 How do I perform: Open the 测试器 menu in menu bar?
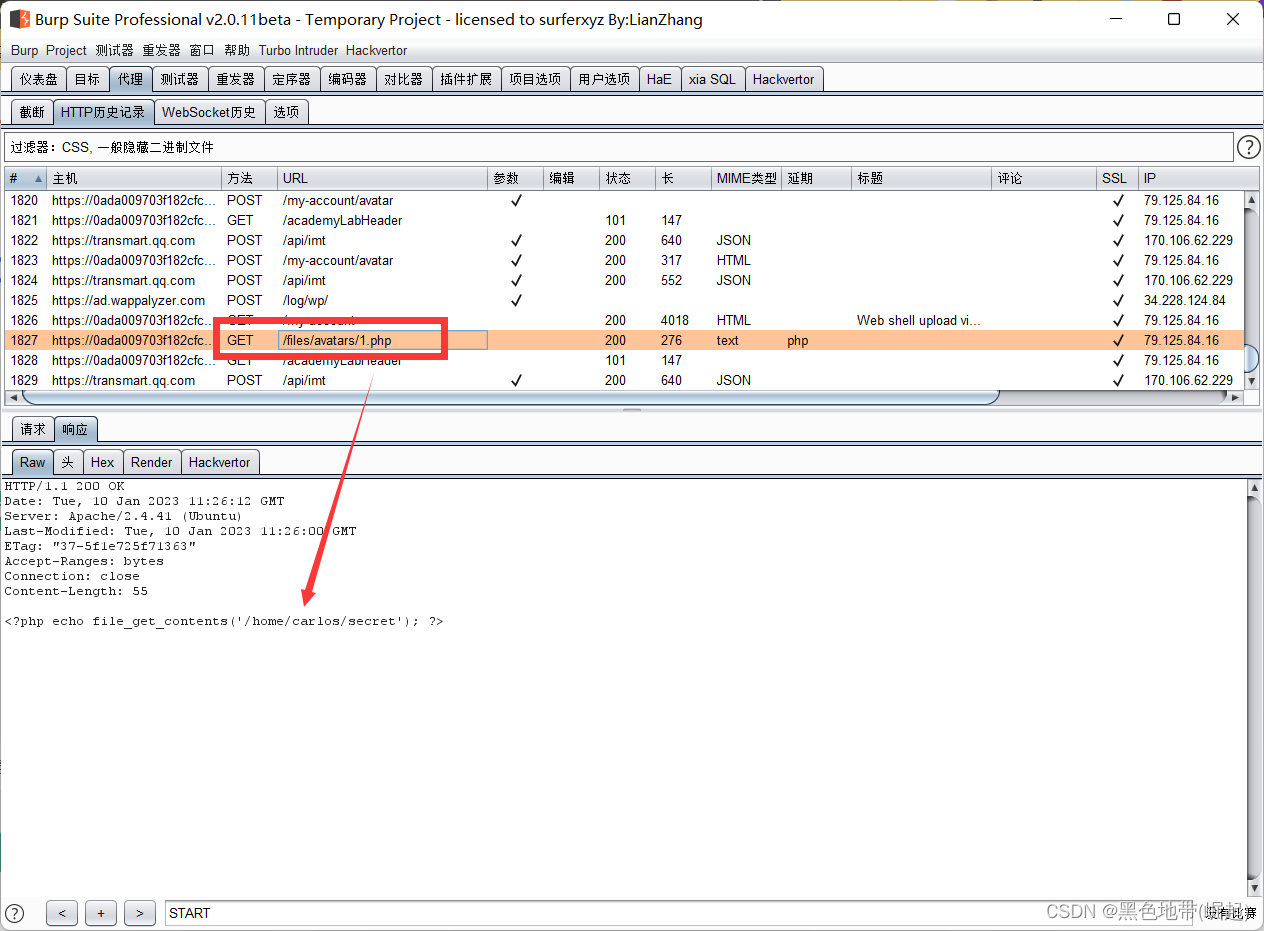click(114, 50)
